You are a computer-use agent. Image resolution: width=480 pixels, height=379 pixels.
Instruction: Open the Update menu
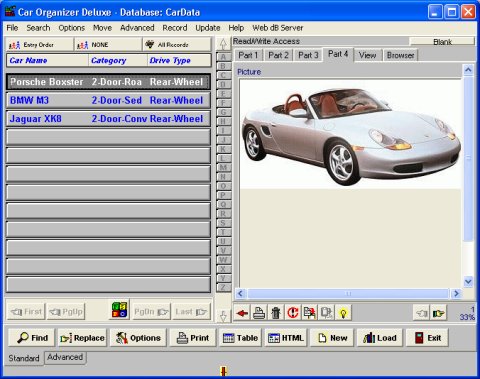[208, 28]
